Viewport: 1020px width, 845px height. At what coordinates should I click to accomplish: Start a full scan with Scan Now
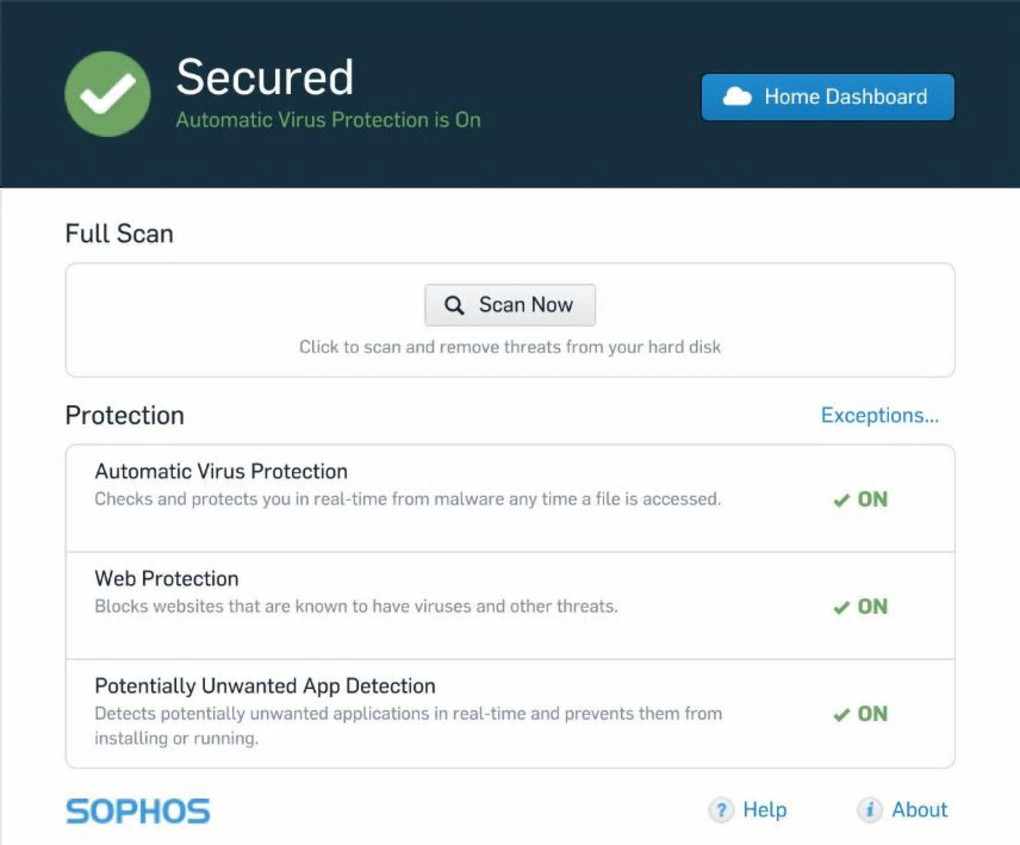pos(510,305)
